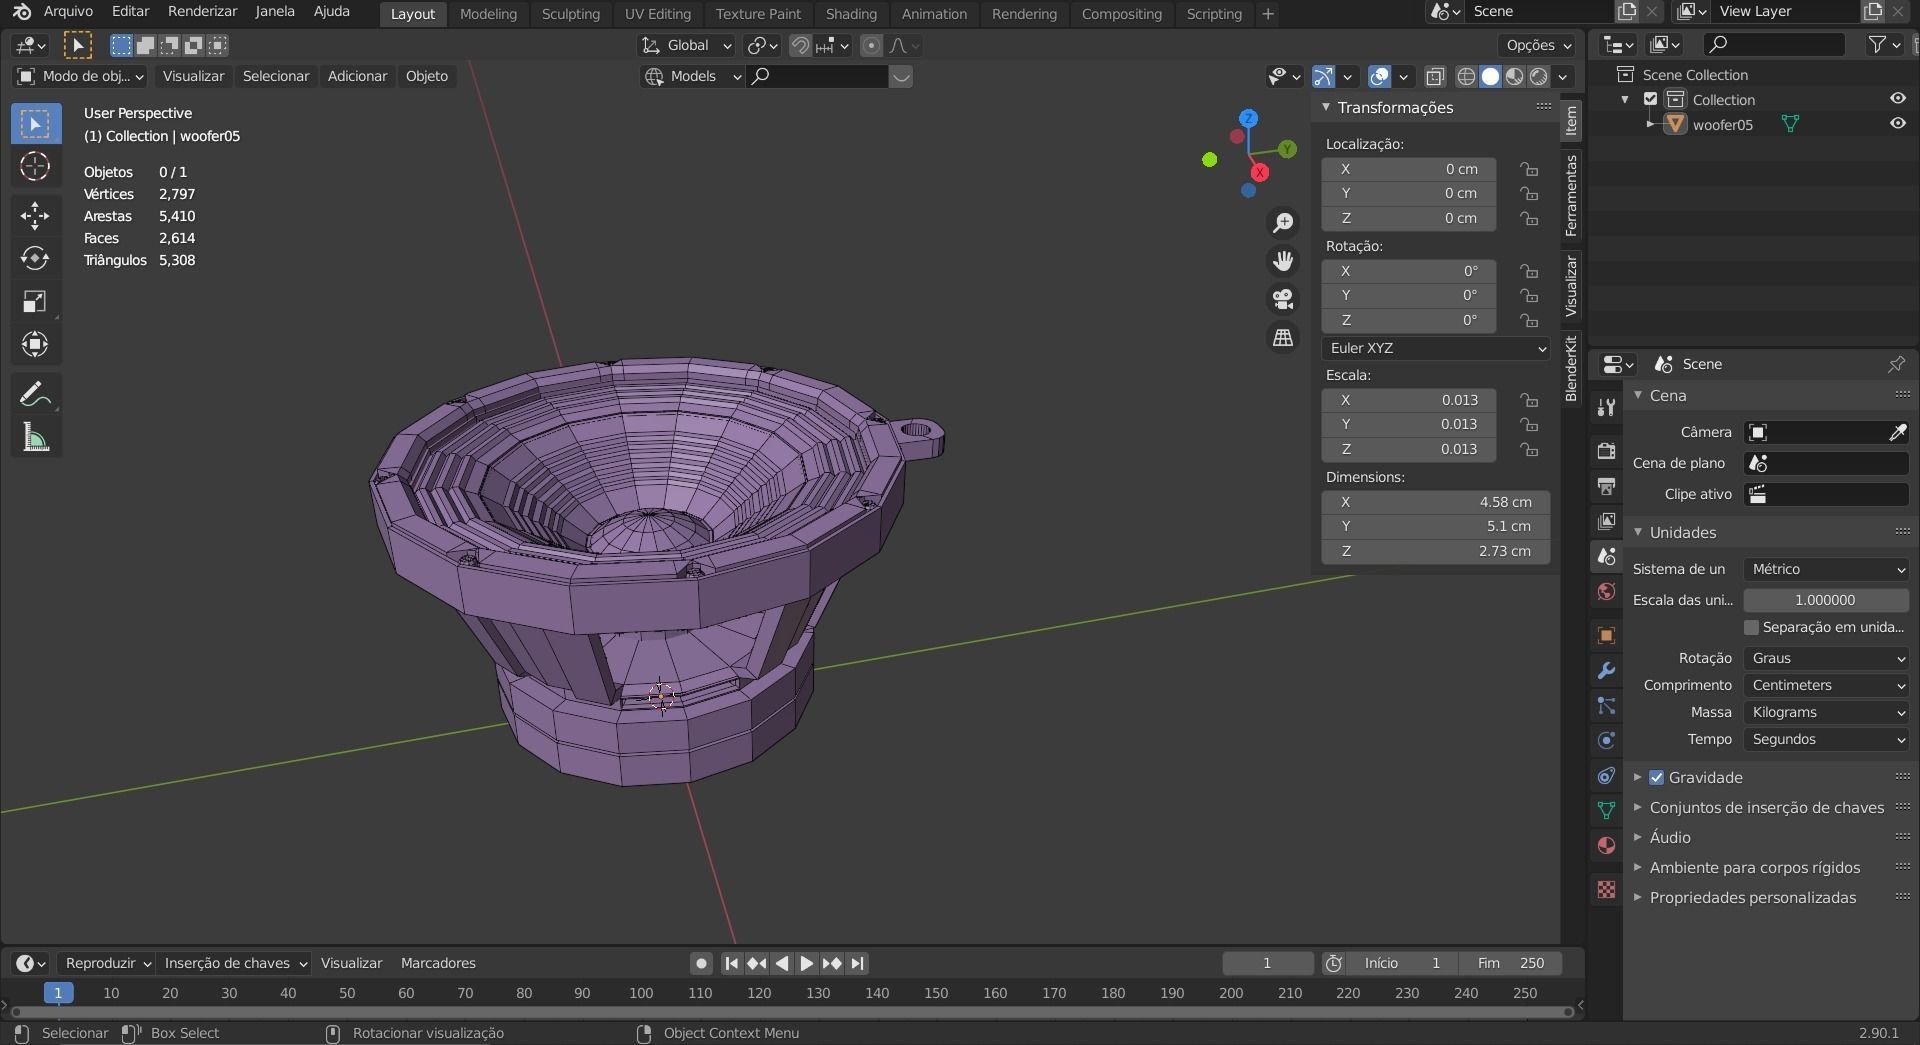Open the Global orientation dropdown
The height and width of the screenshot is (1045, 1920).
[686, 45]
